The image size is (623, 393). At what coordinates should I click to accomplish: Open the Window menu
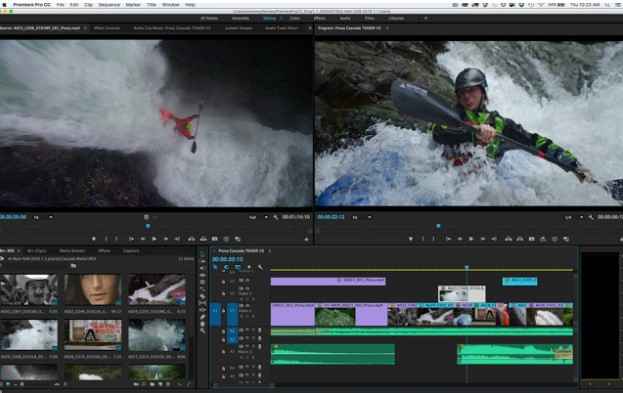tap(171, 4)
